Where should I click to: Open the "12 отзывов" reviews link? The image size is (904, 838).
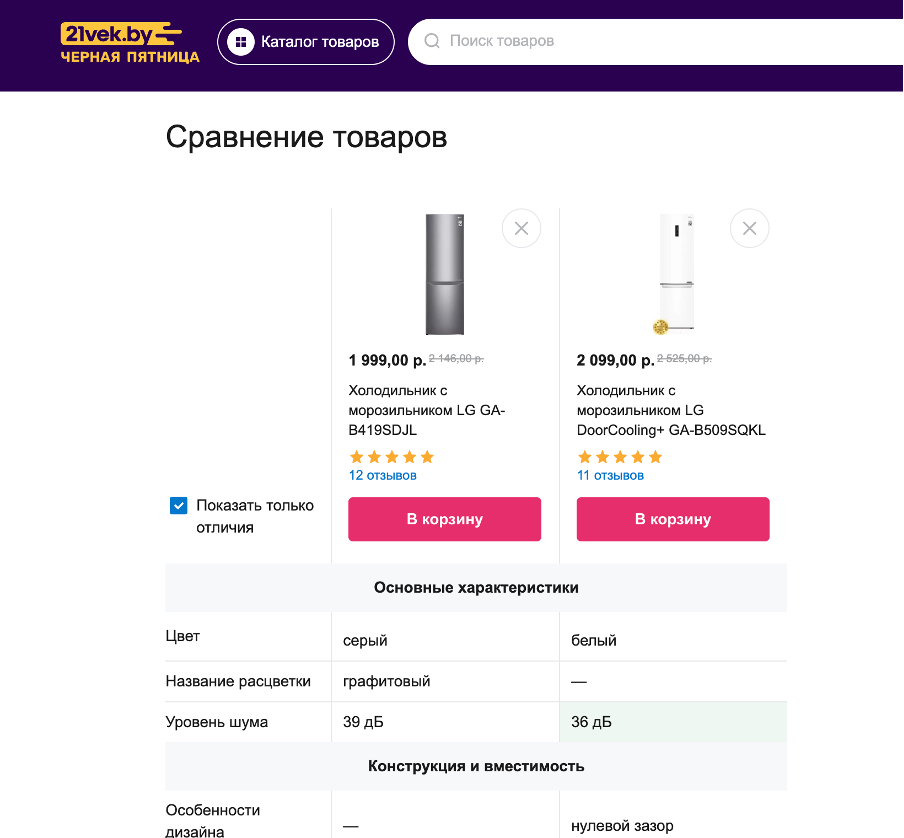coord(382,476)
